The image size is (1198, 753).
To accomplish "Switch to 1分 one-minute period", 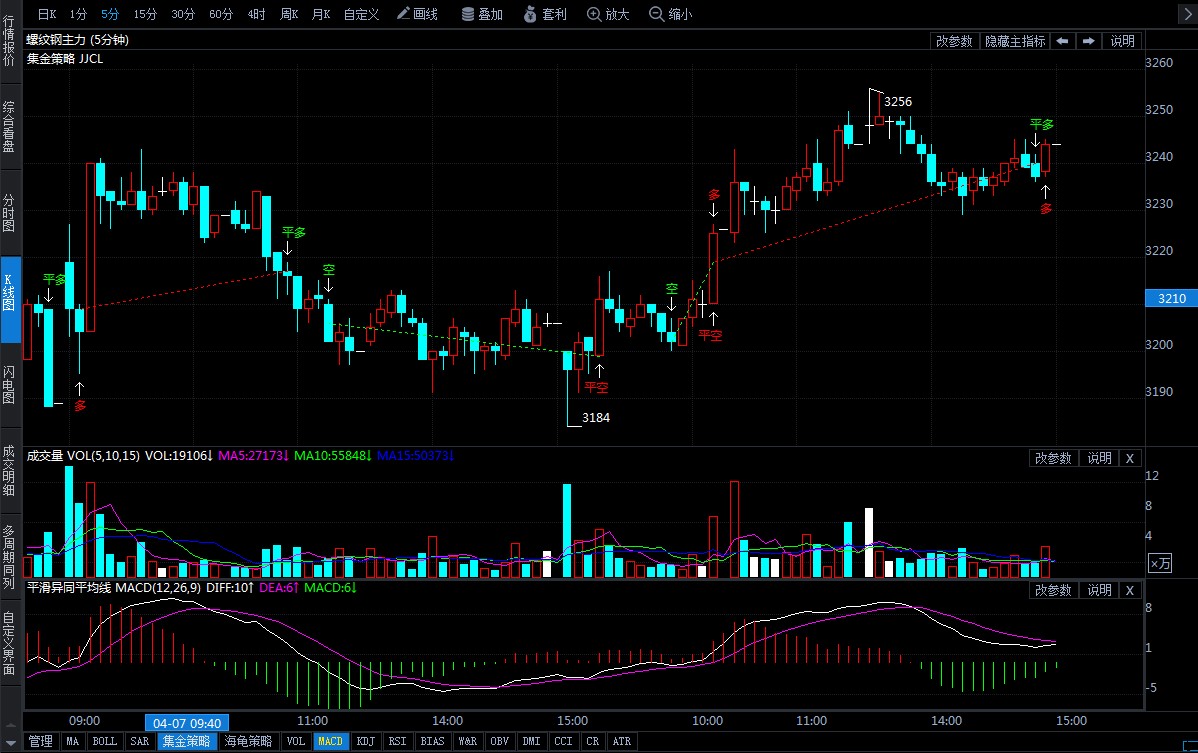I will (78, 14).
